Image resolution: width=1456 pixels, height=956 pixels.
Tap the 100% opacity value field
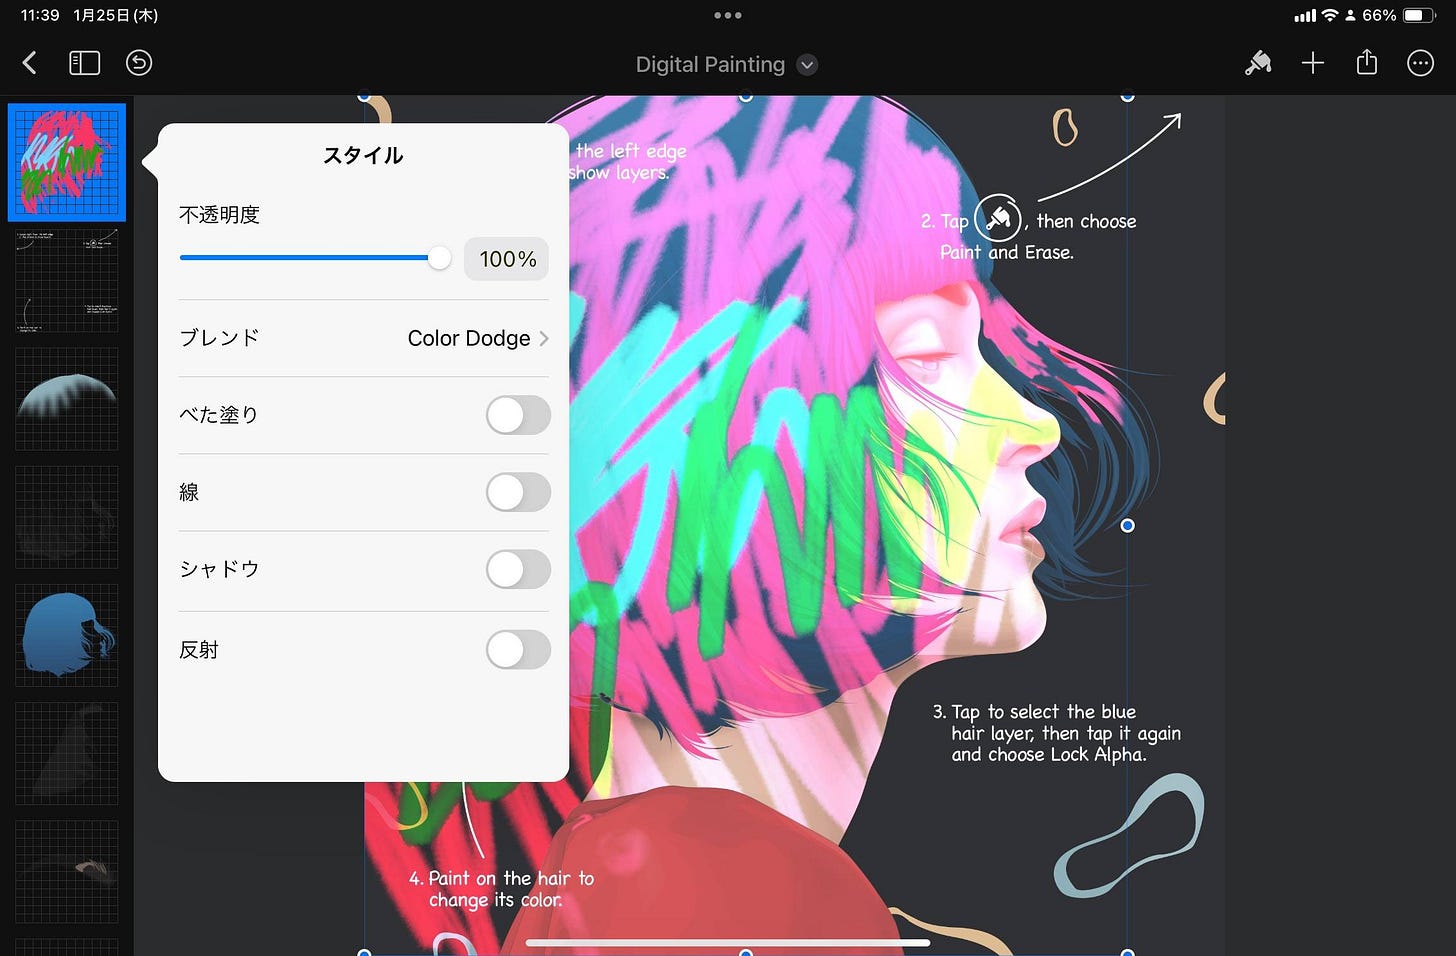(x=507, y=259)
